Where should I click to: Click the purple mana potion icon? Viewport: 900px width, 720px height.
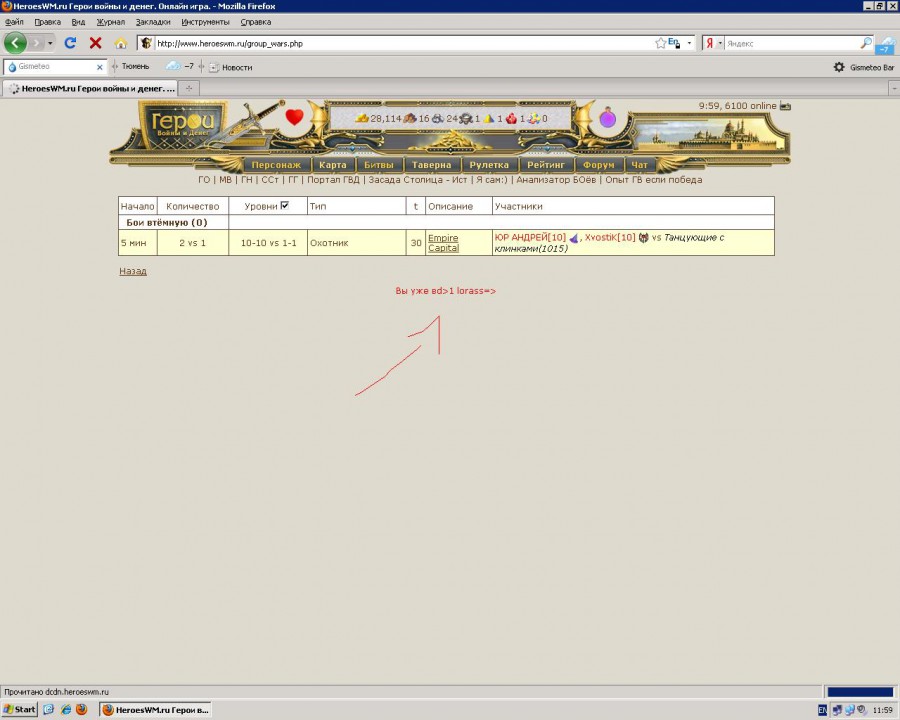[x=608, y=118]
